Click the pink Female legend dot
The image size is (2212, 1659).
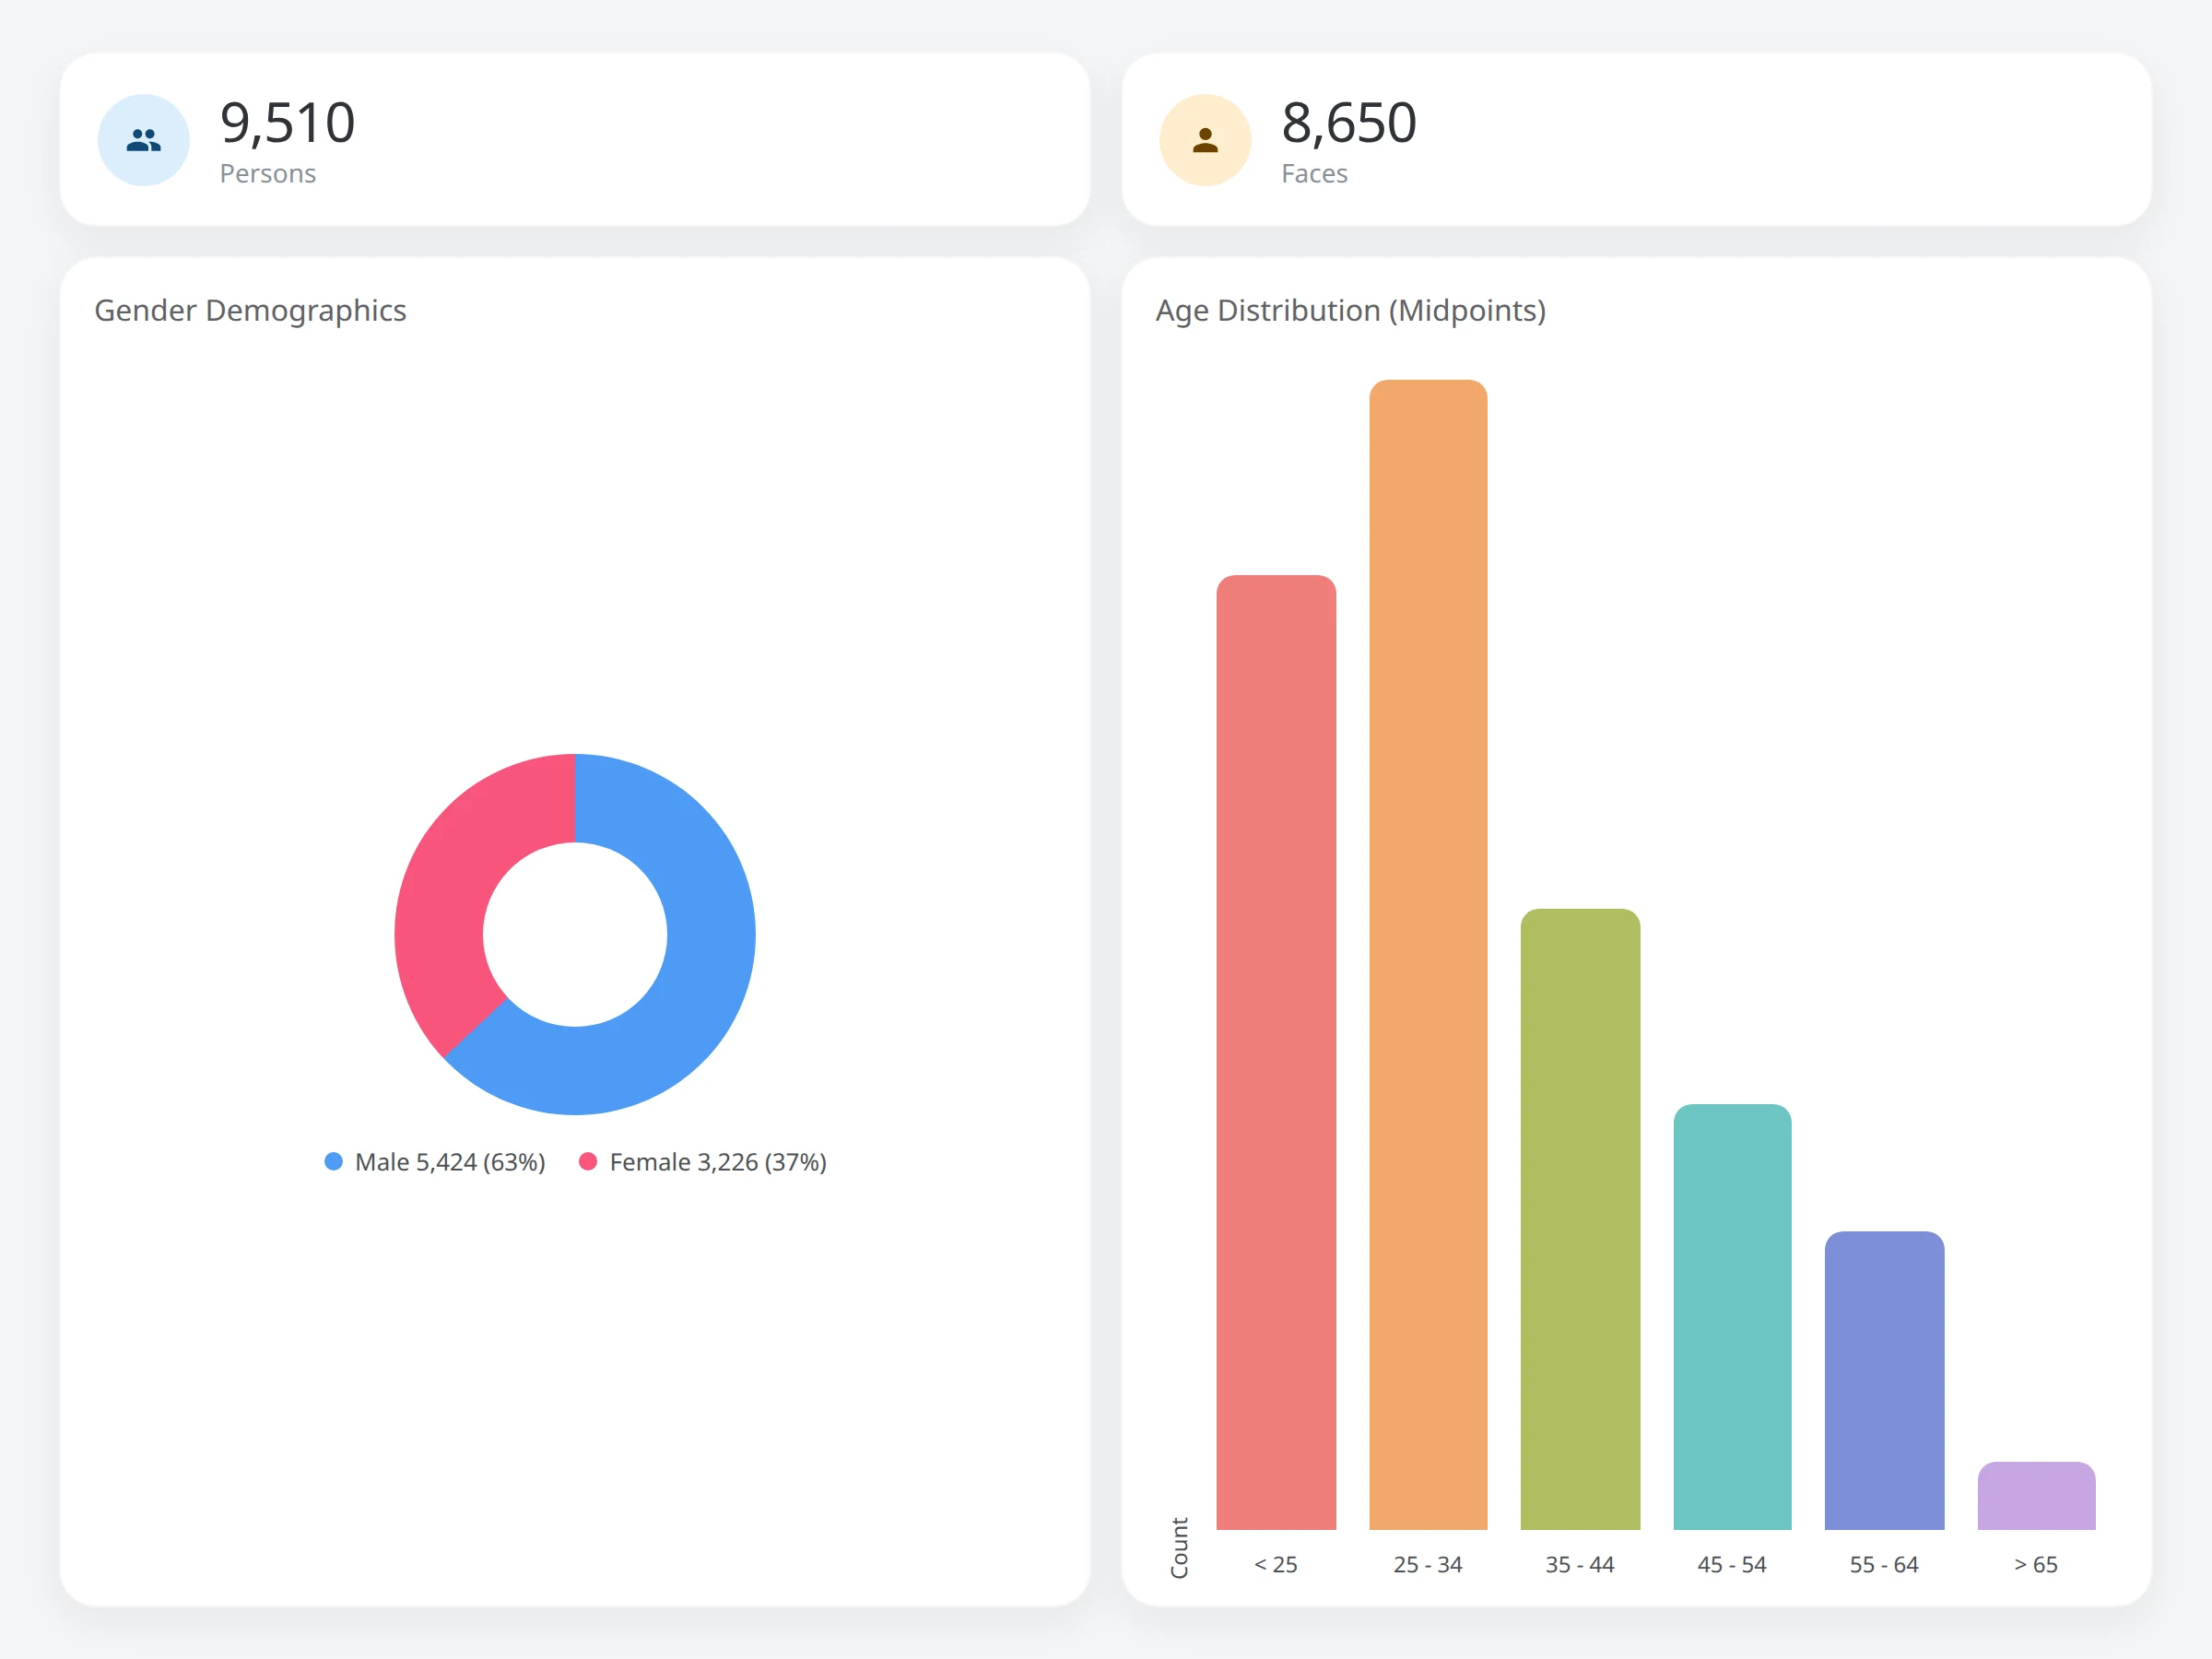588,1161
